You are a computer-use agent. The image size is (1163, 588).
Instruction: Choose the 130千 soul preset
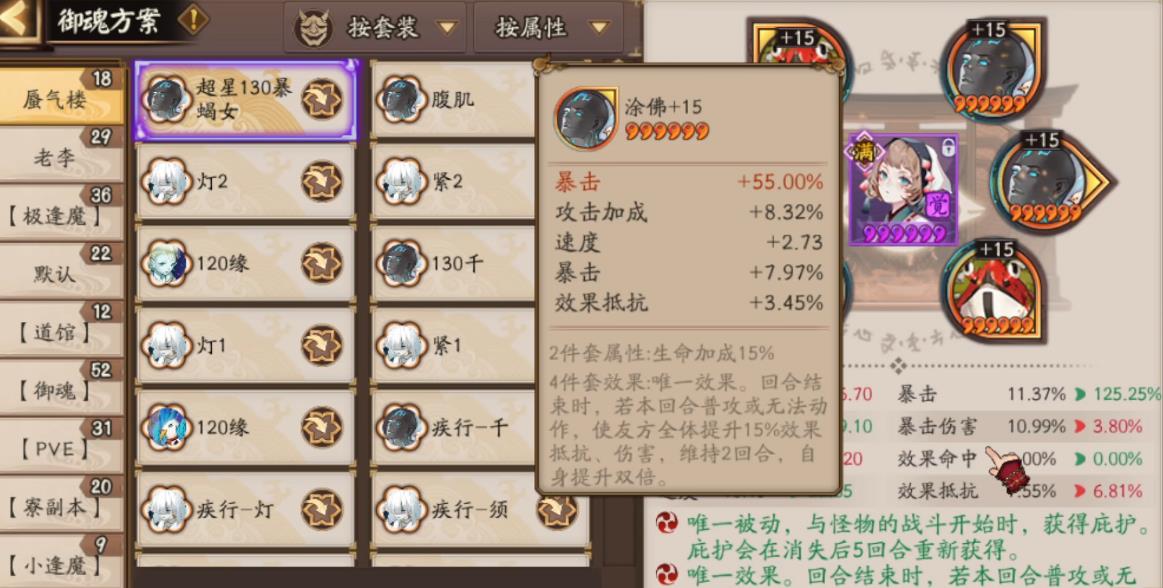[x=452, y=263]
